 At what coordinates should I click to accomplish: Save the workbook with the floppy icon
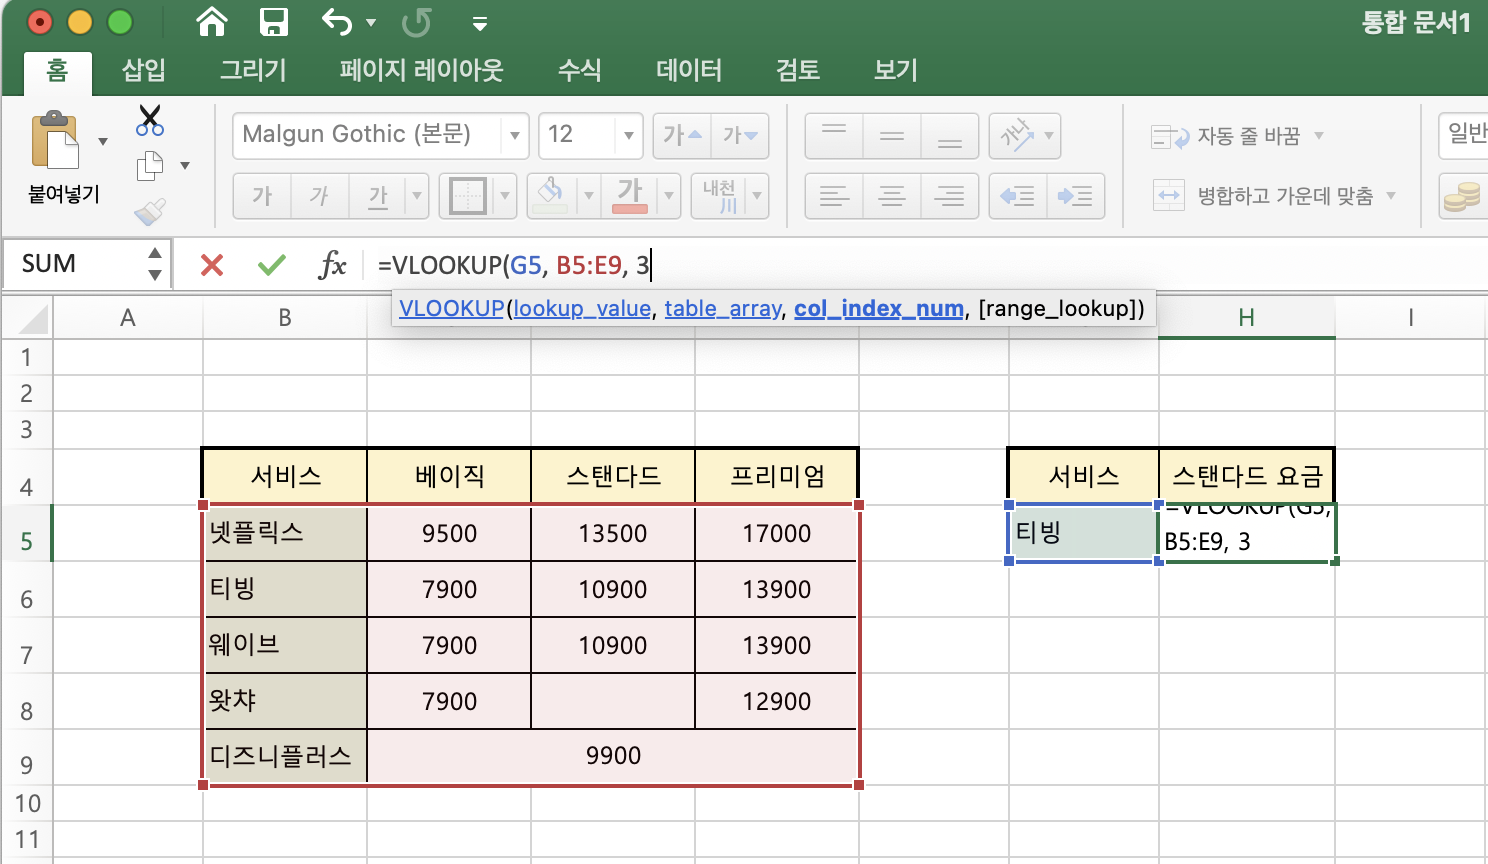[x=273, y=21]
